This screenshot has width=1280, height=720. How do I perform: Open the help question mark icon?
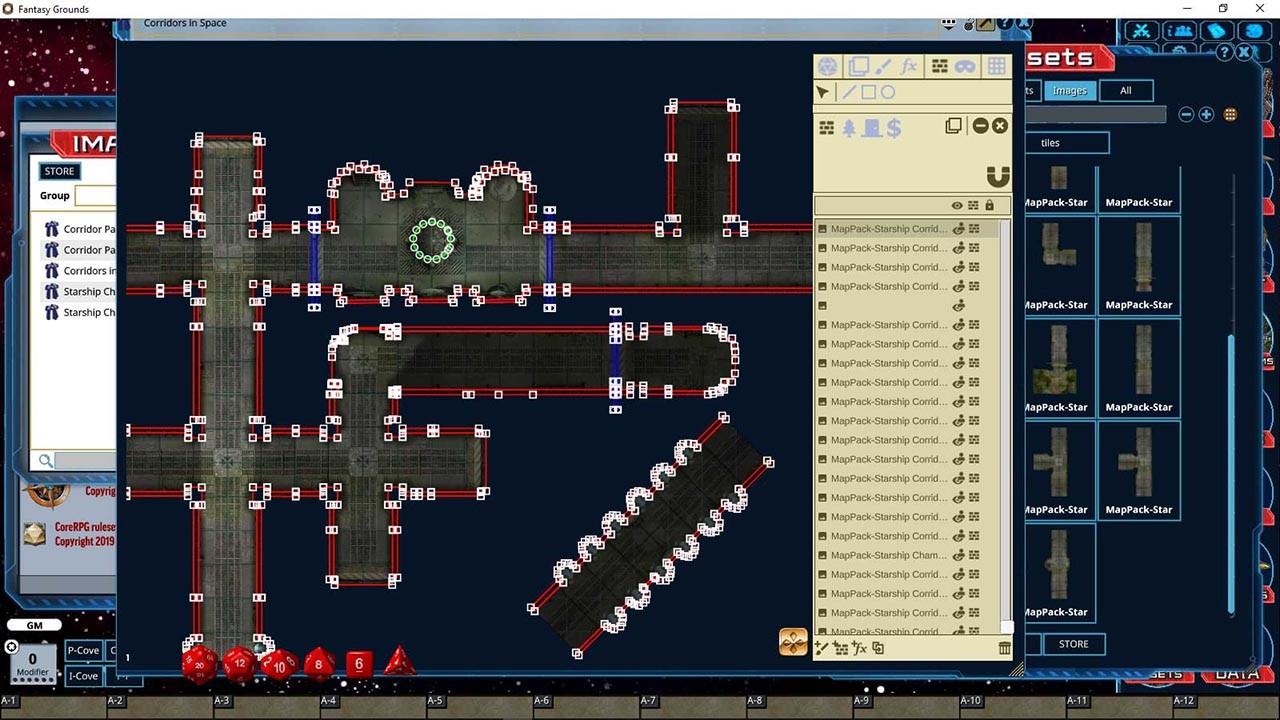coord(1224,52)
